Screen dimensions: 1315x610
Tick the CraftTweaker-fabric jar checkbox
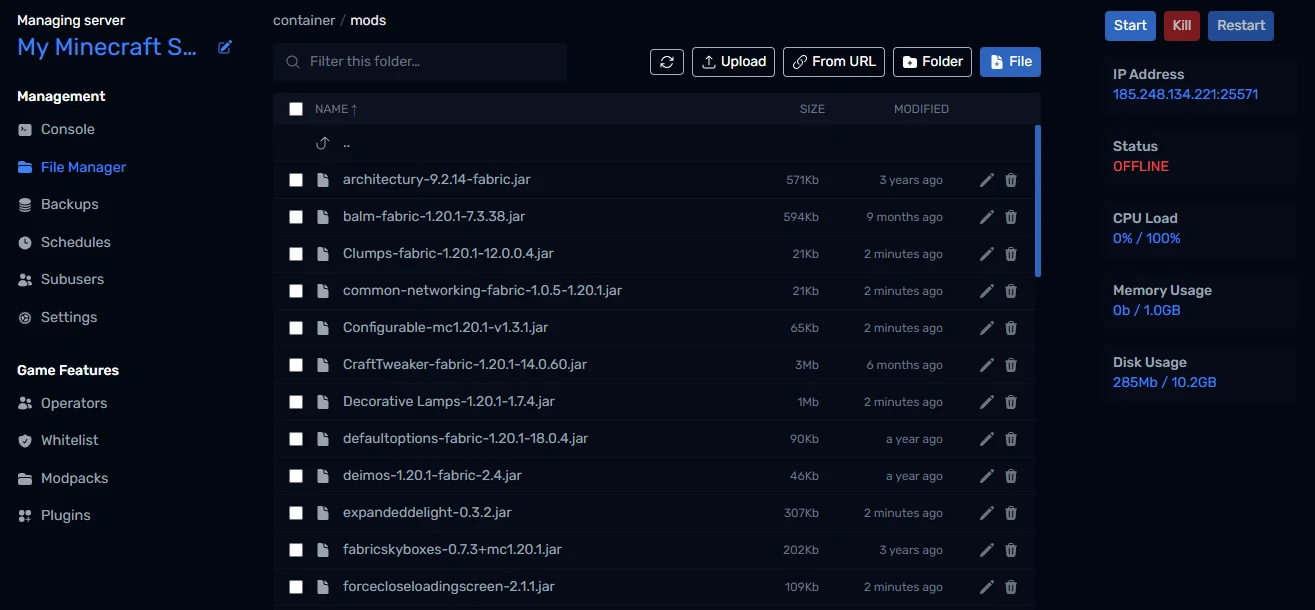[296, 365]
